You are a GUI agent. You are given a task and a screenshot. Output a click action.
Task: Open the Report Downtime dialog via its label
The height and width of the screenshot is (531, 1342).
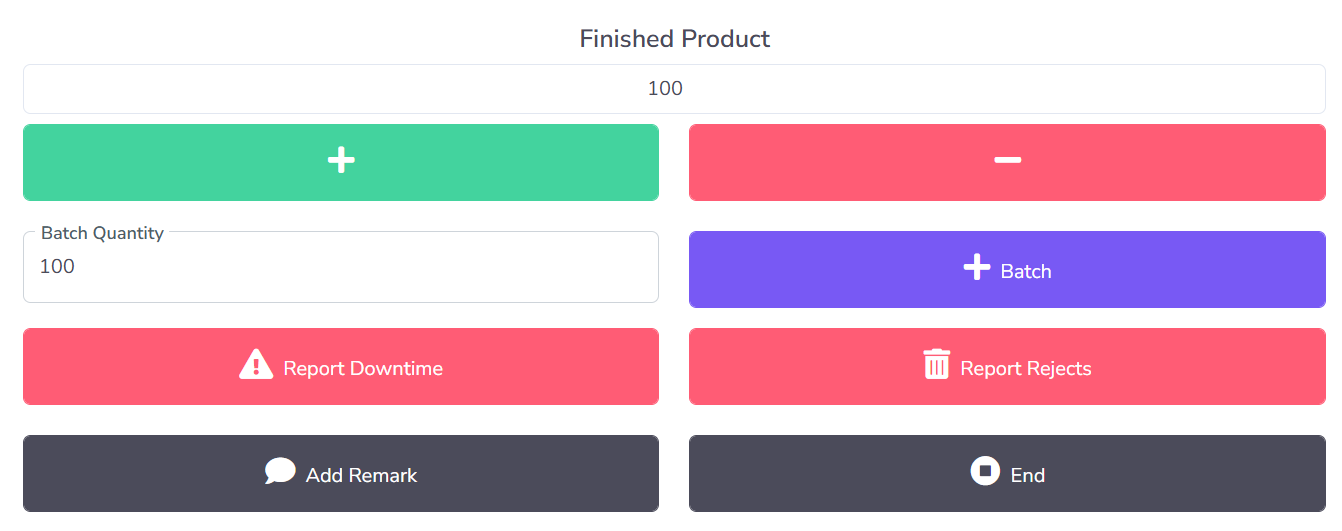363,368
